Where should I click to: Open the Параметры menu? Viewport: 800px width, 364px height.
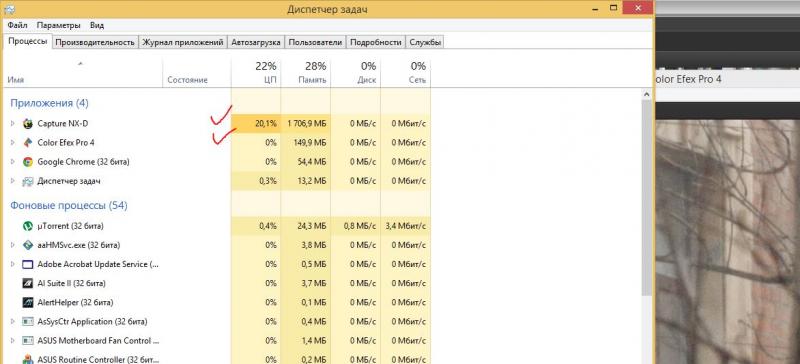click(59, 25)
